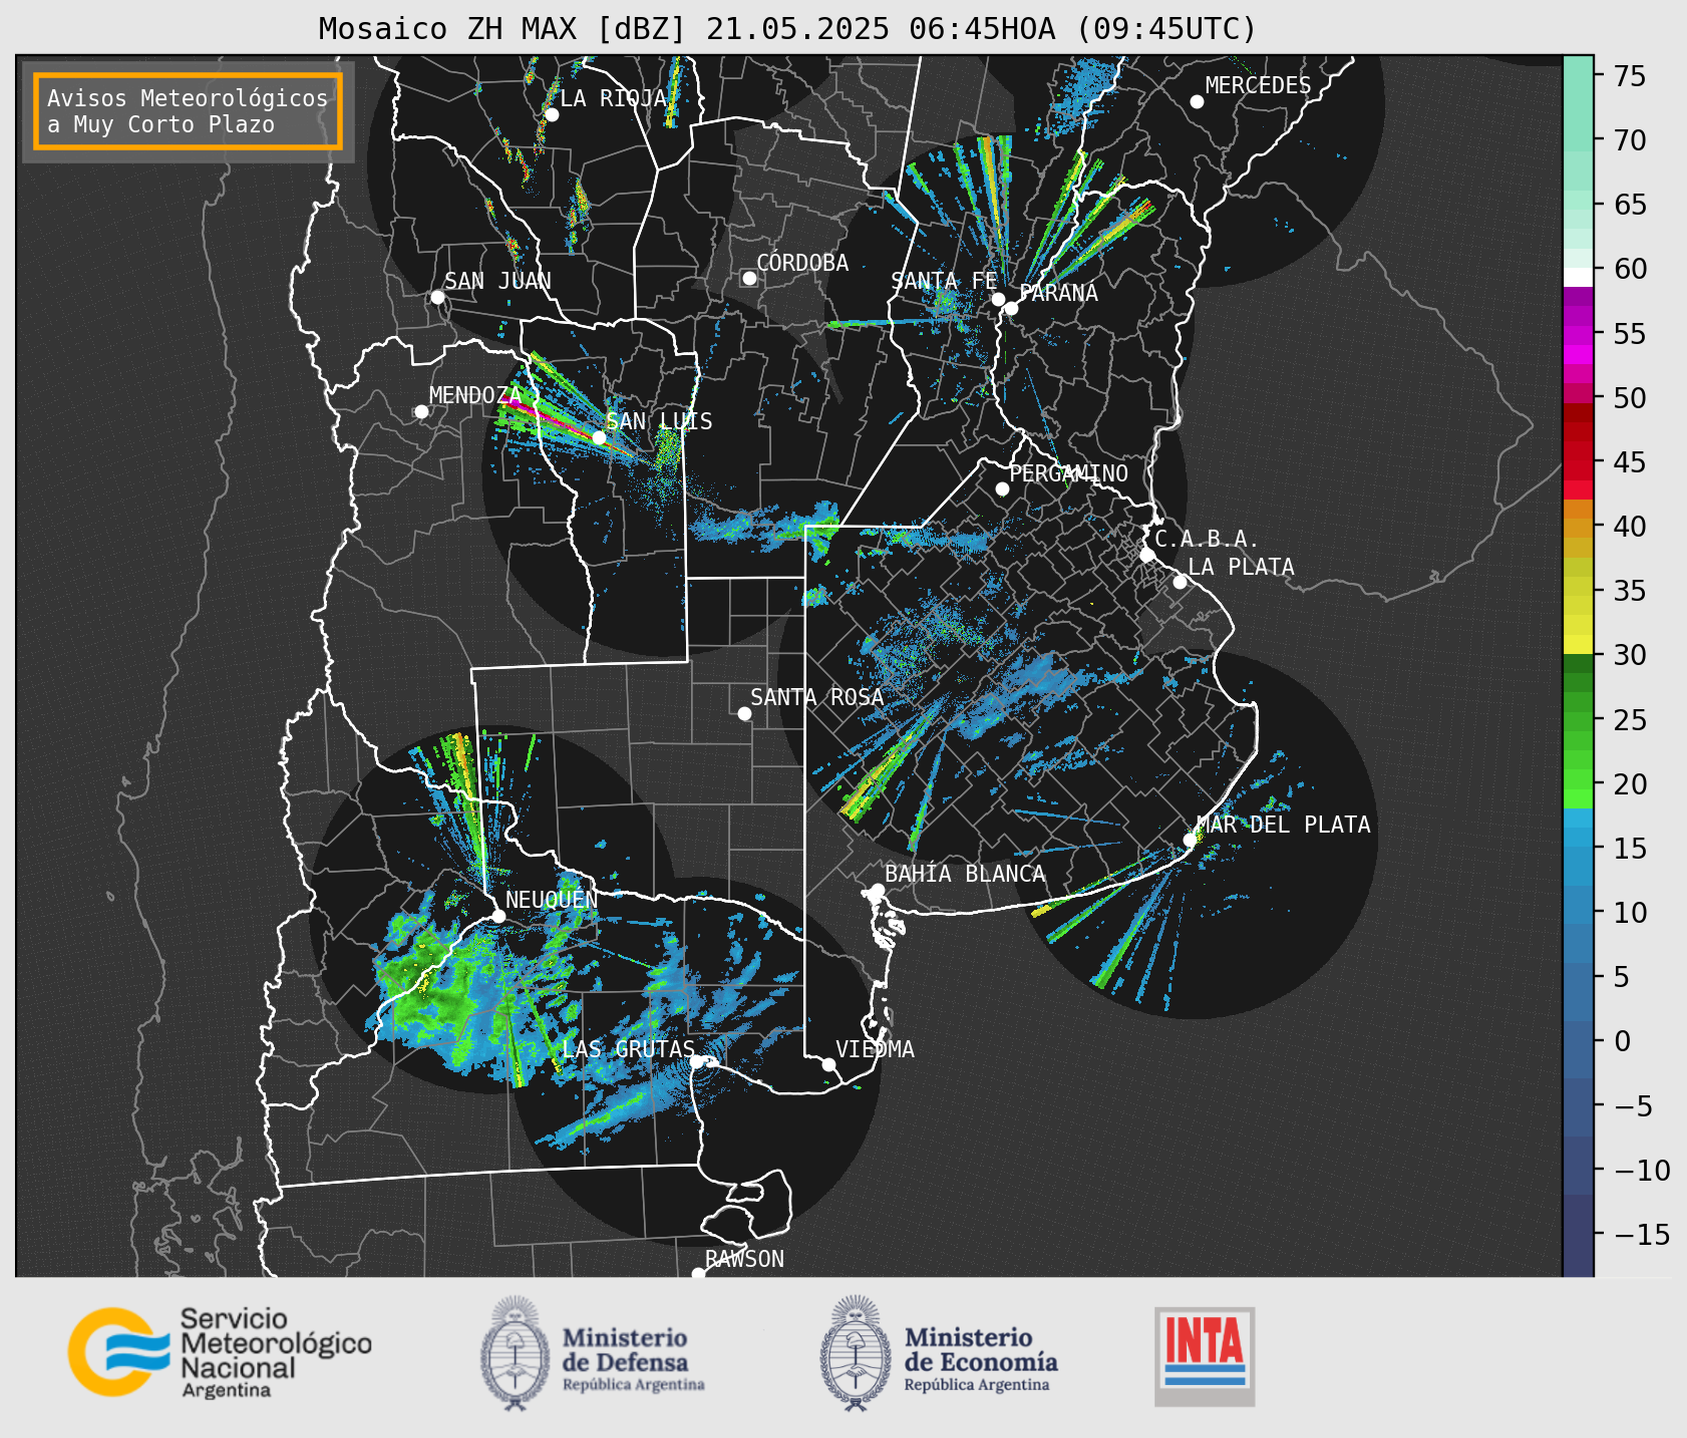Click the SANTA ROSA city marker dot
The height and width of the screenshot is (1438, 1687).
click(744, 713)
